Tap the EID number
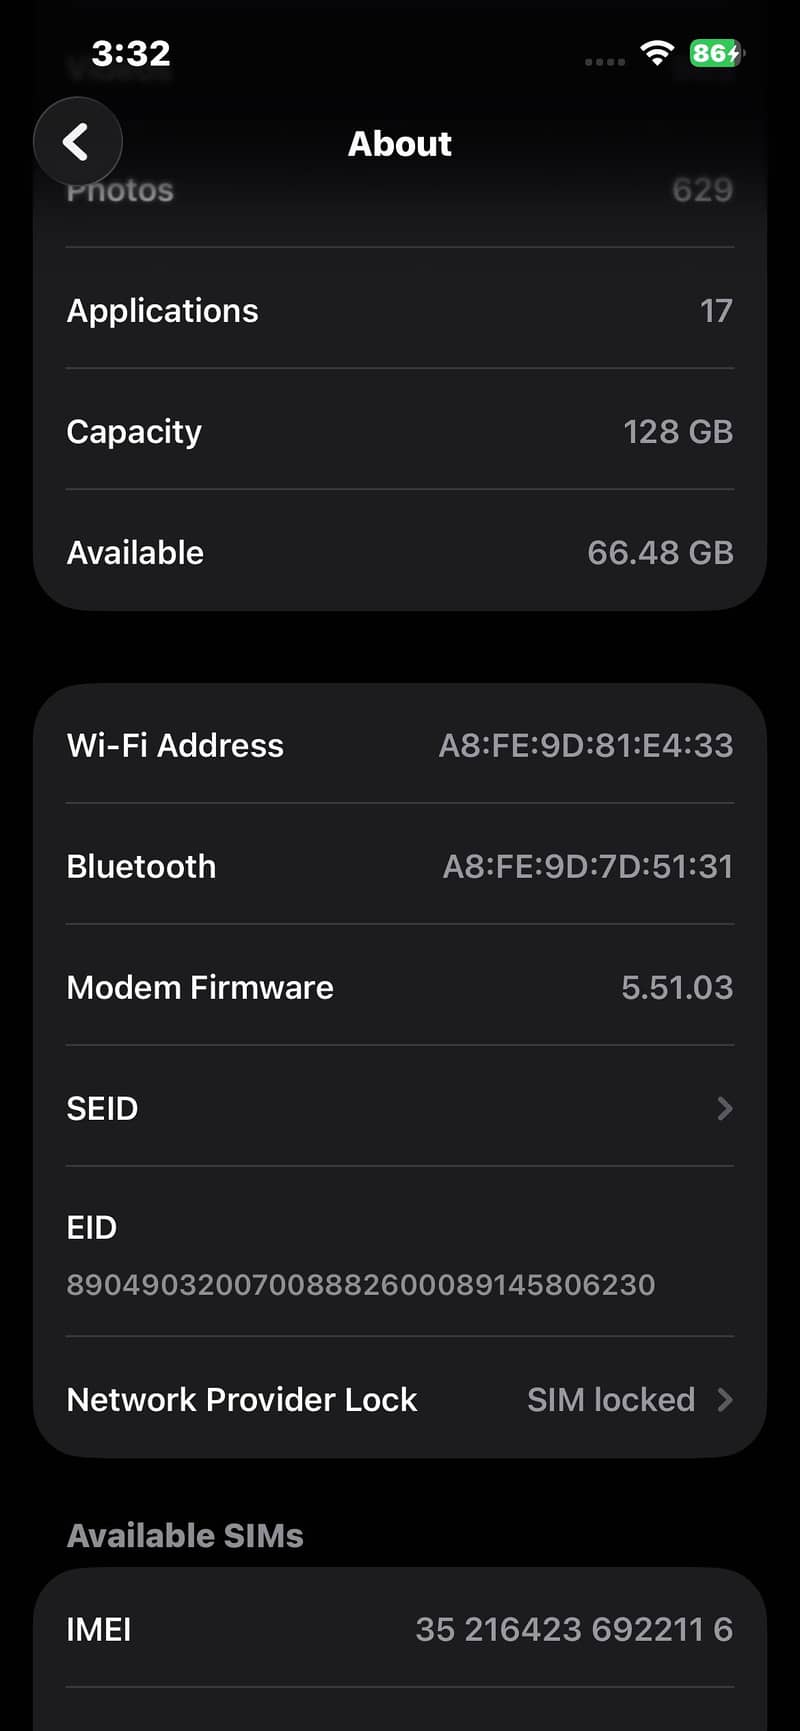The height and width of the screenshot is (1731, 800). [360, 1284]
